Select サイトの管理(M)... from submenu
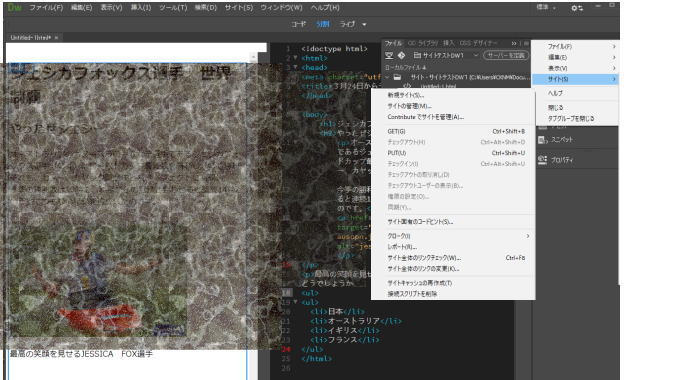700x380 pixels. point(453,106)
